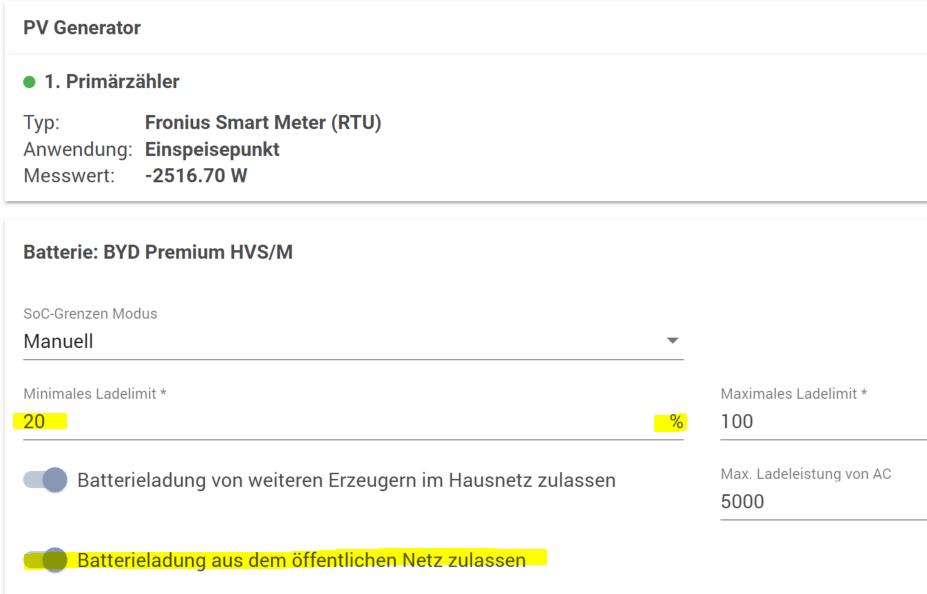
Task: Click the SoC-Grenzen Modus label
Action: (90, 314)
